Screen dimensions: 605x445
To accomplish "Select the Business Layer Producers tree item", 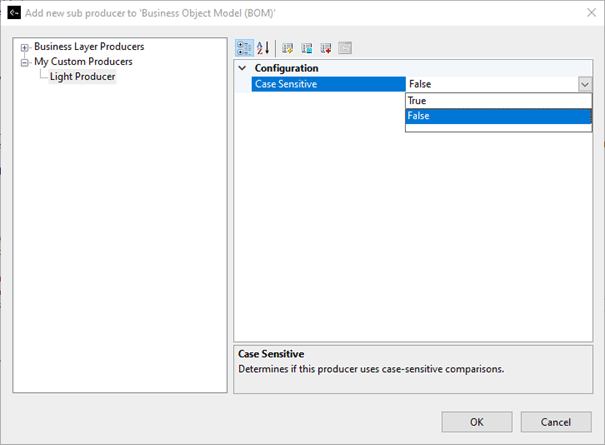I will pos(89,47).
